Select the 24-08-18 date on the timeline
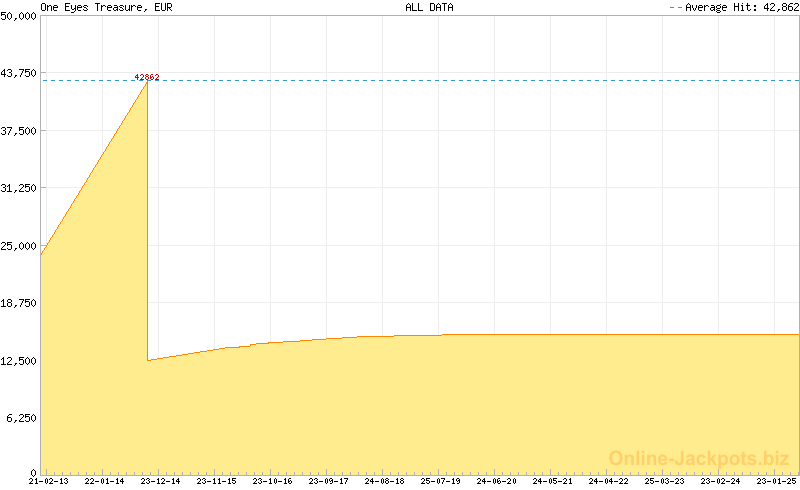Viewport: 800px width, 490px height. pyautogui.click(x=384, y=481)
